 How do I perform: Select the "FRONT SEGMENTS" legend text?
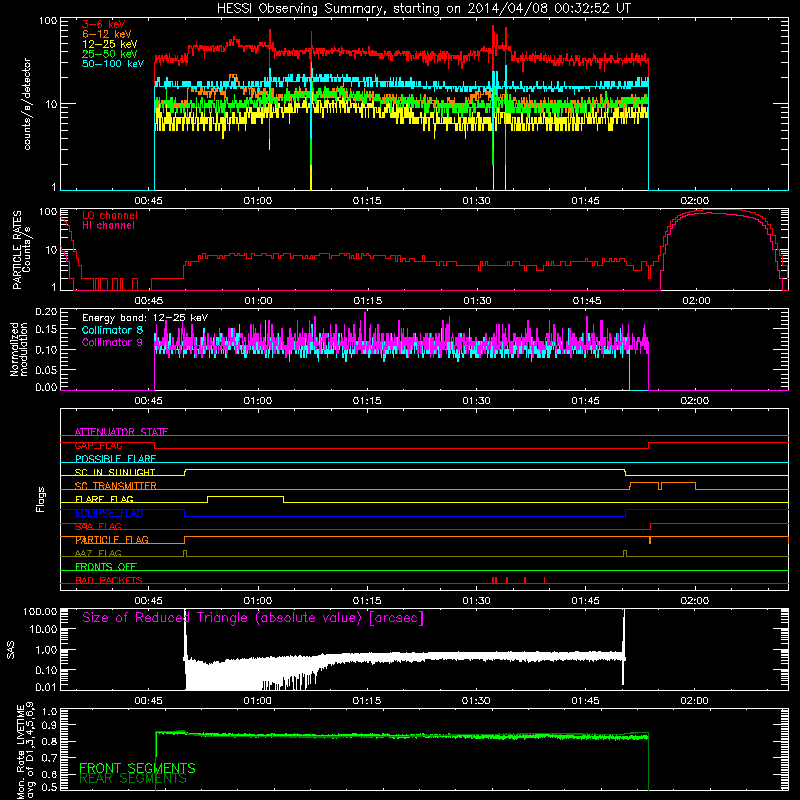tap(137, 768)
